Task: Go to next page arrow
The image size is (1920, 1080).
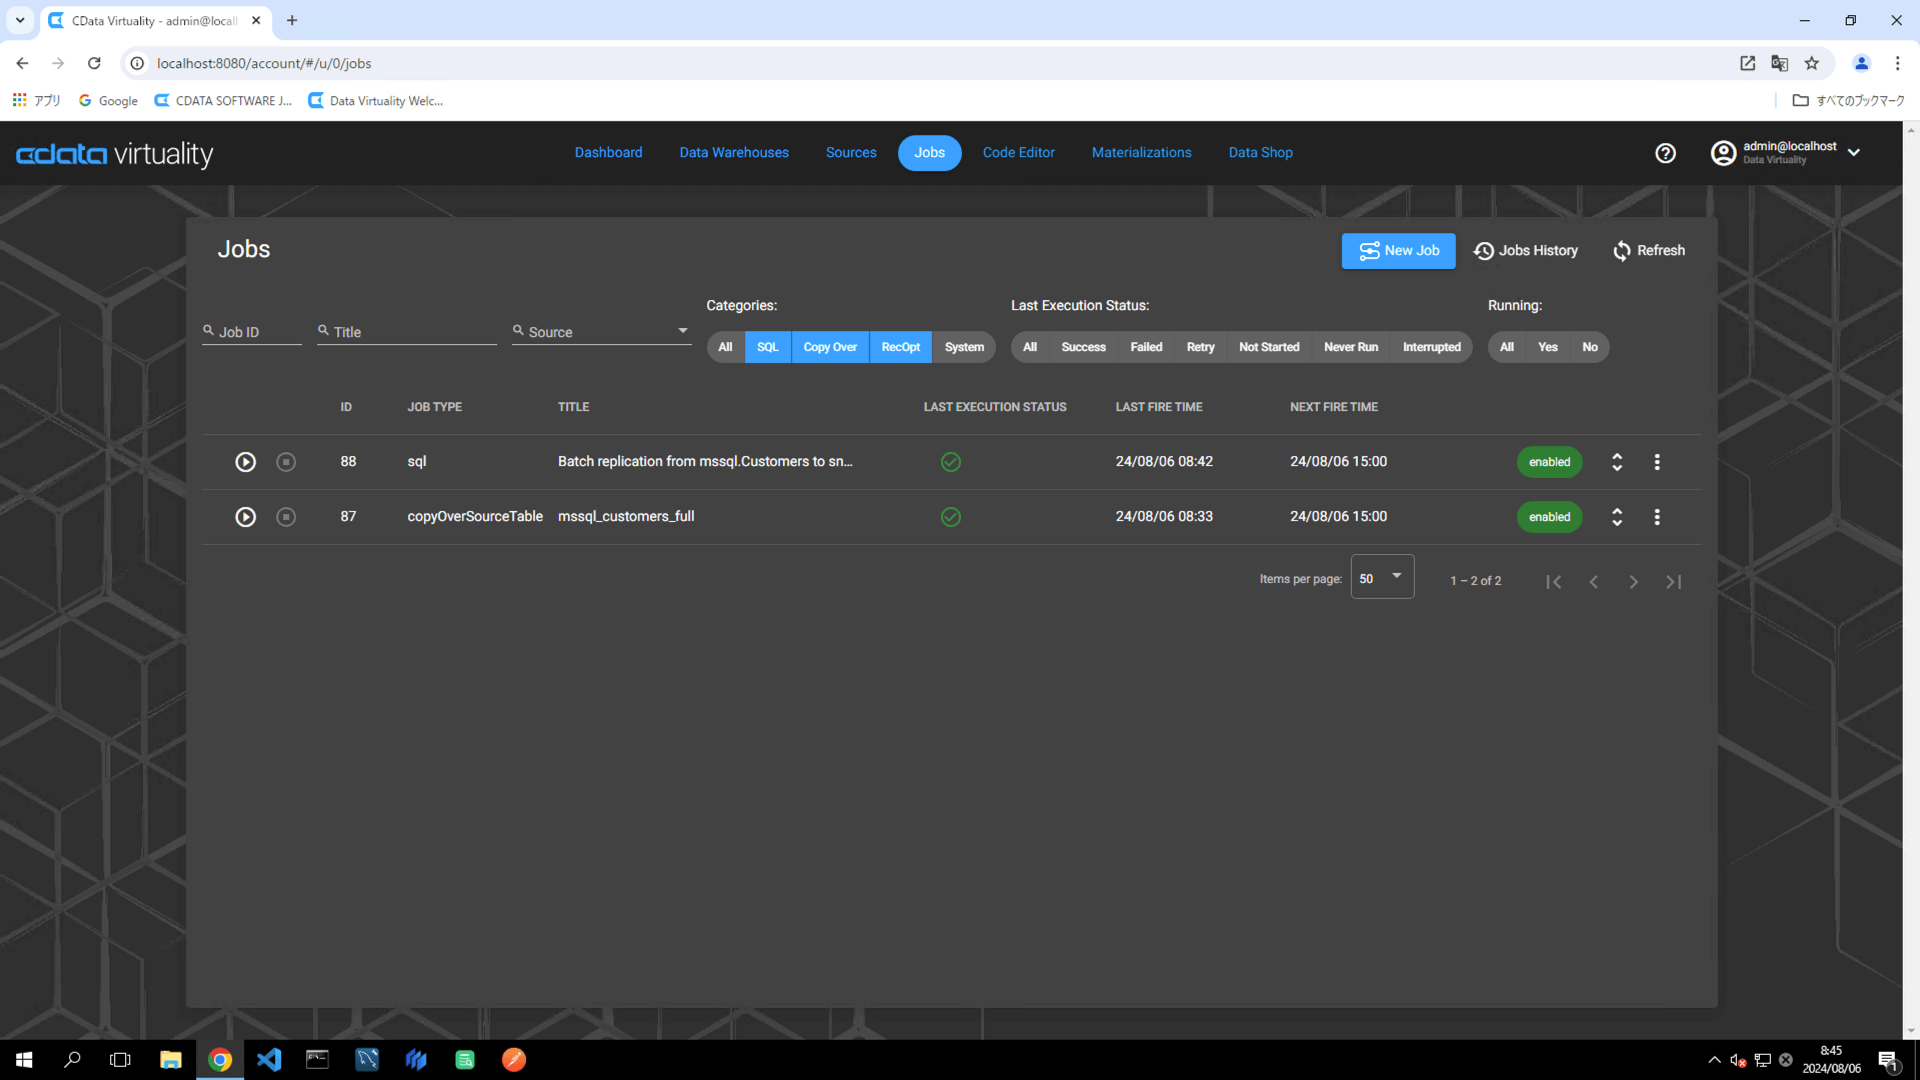Action: (x=1633, y=582)
